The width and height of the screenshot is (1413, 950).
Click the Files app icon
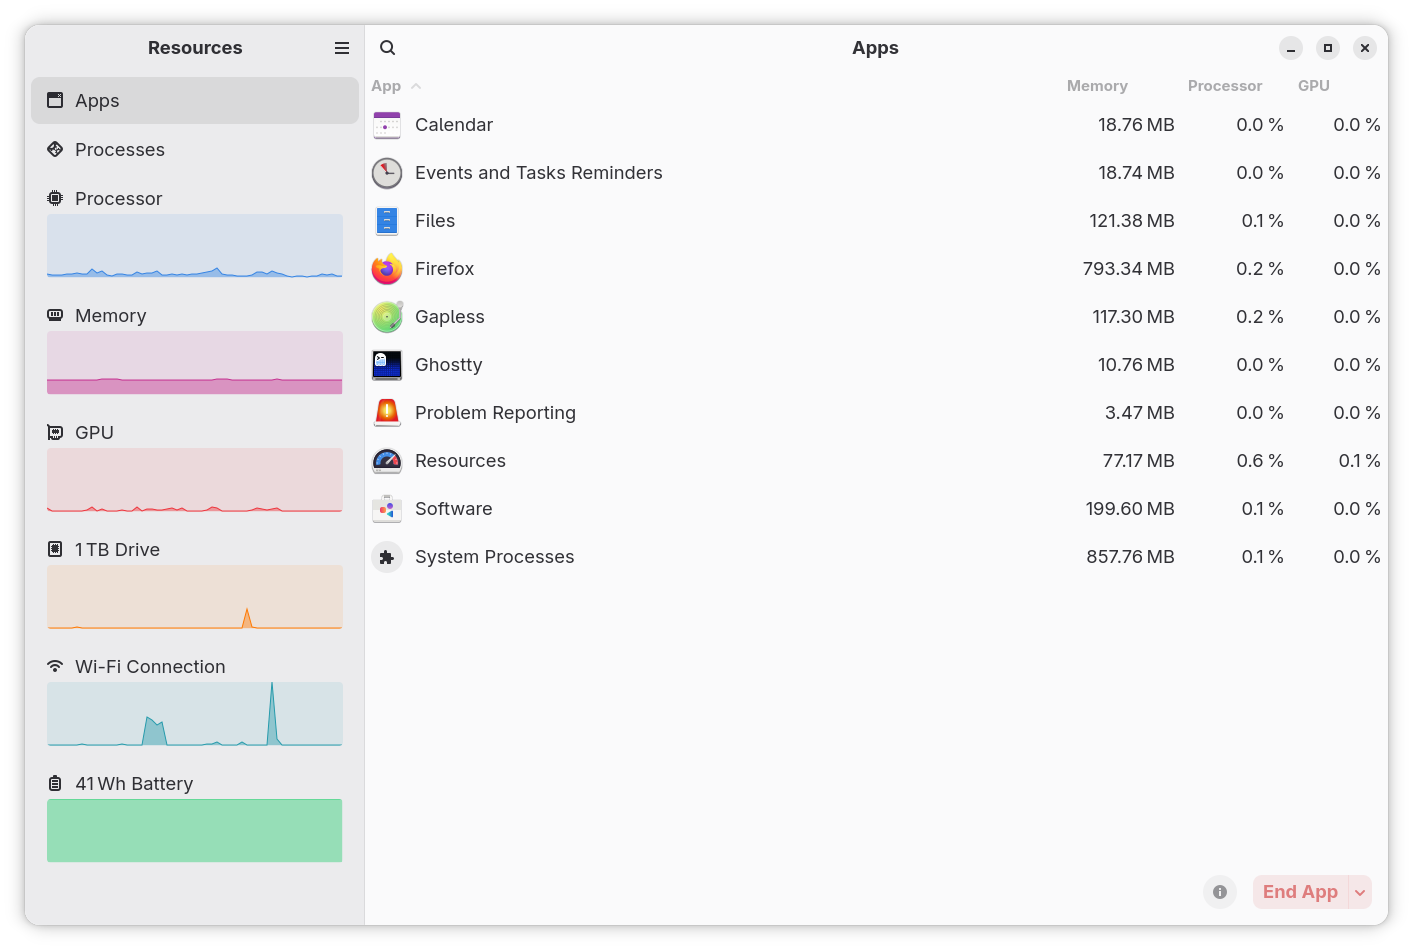pyautogui.click(x=387, y=221)
